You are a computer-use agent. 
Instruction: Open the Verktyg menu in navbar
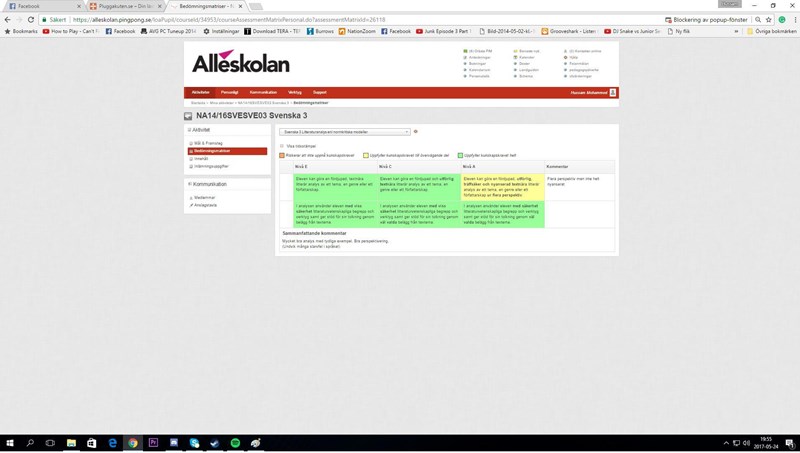click(x=294, y=92)
